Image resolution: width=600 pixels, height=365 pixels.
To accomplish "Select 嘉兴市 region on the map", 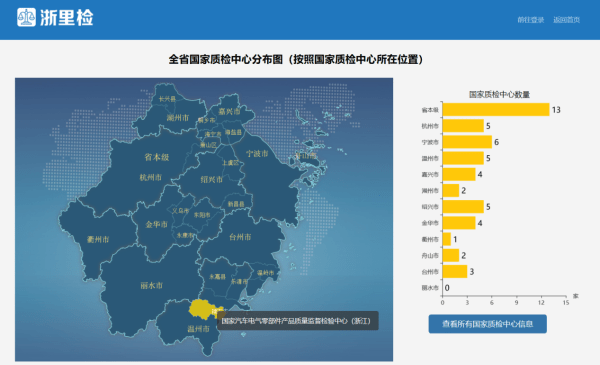I will click(x=229, y=111).
